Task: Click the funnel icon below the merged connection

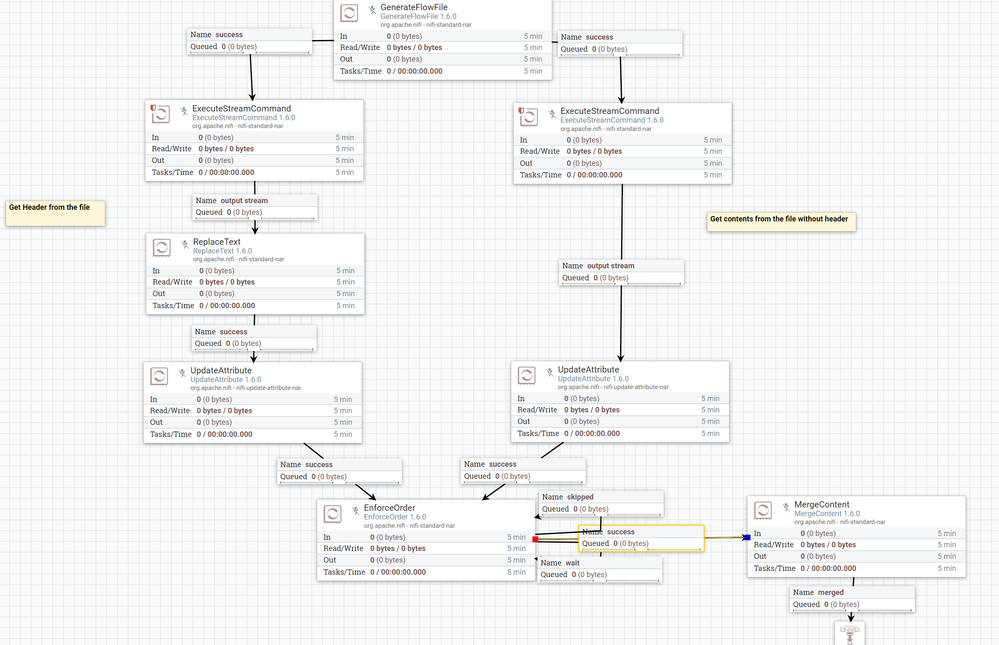Action: pyautogui.click(x=849, y=632)
